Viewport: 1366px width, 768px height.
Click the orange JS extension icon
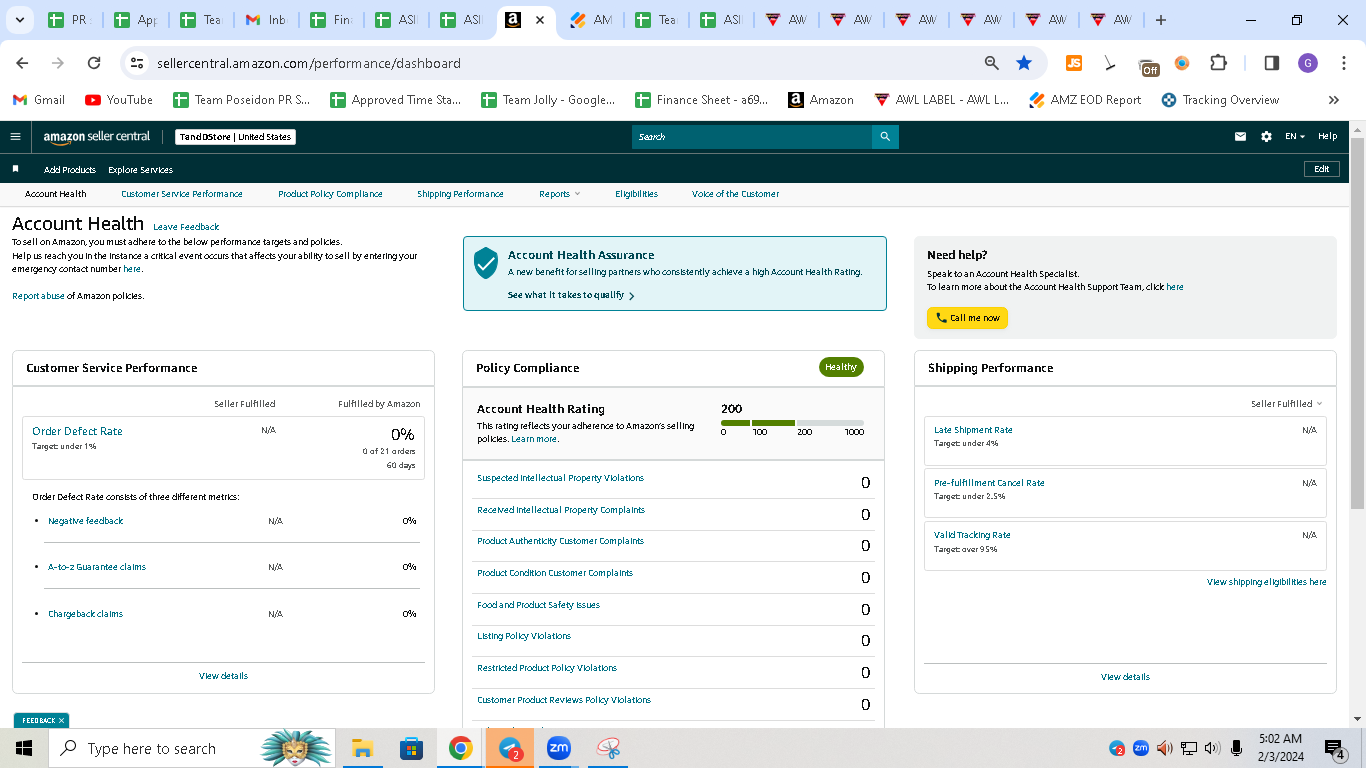1074,63
